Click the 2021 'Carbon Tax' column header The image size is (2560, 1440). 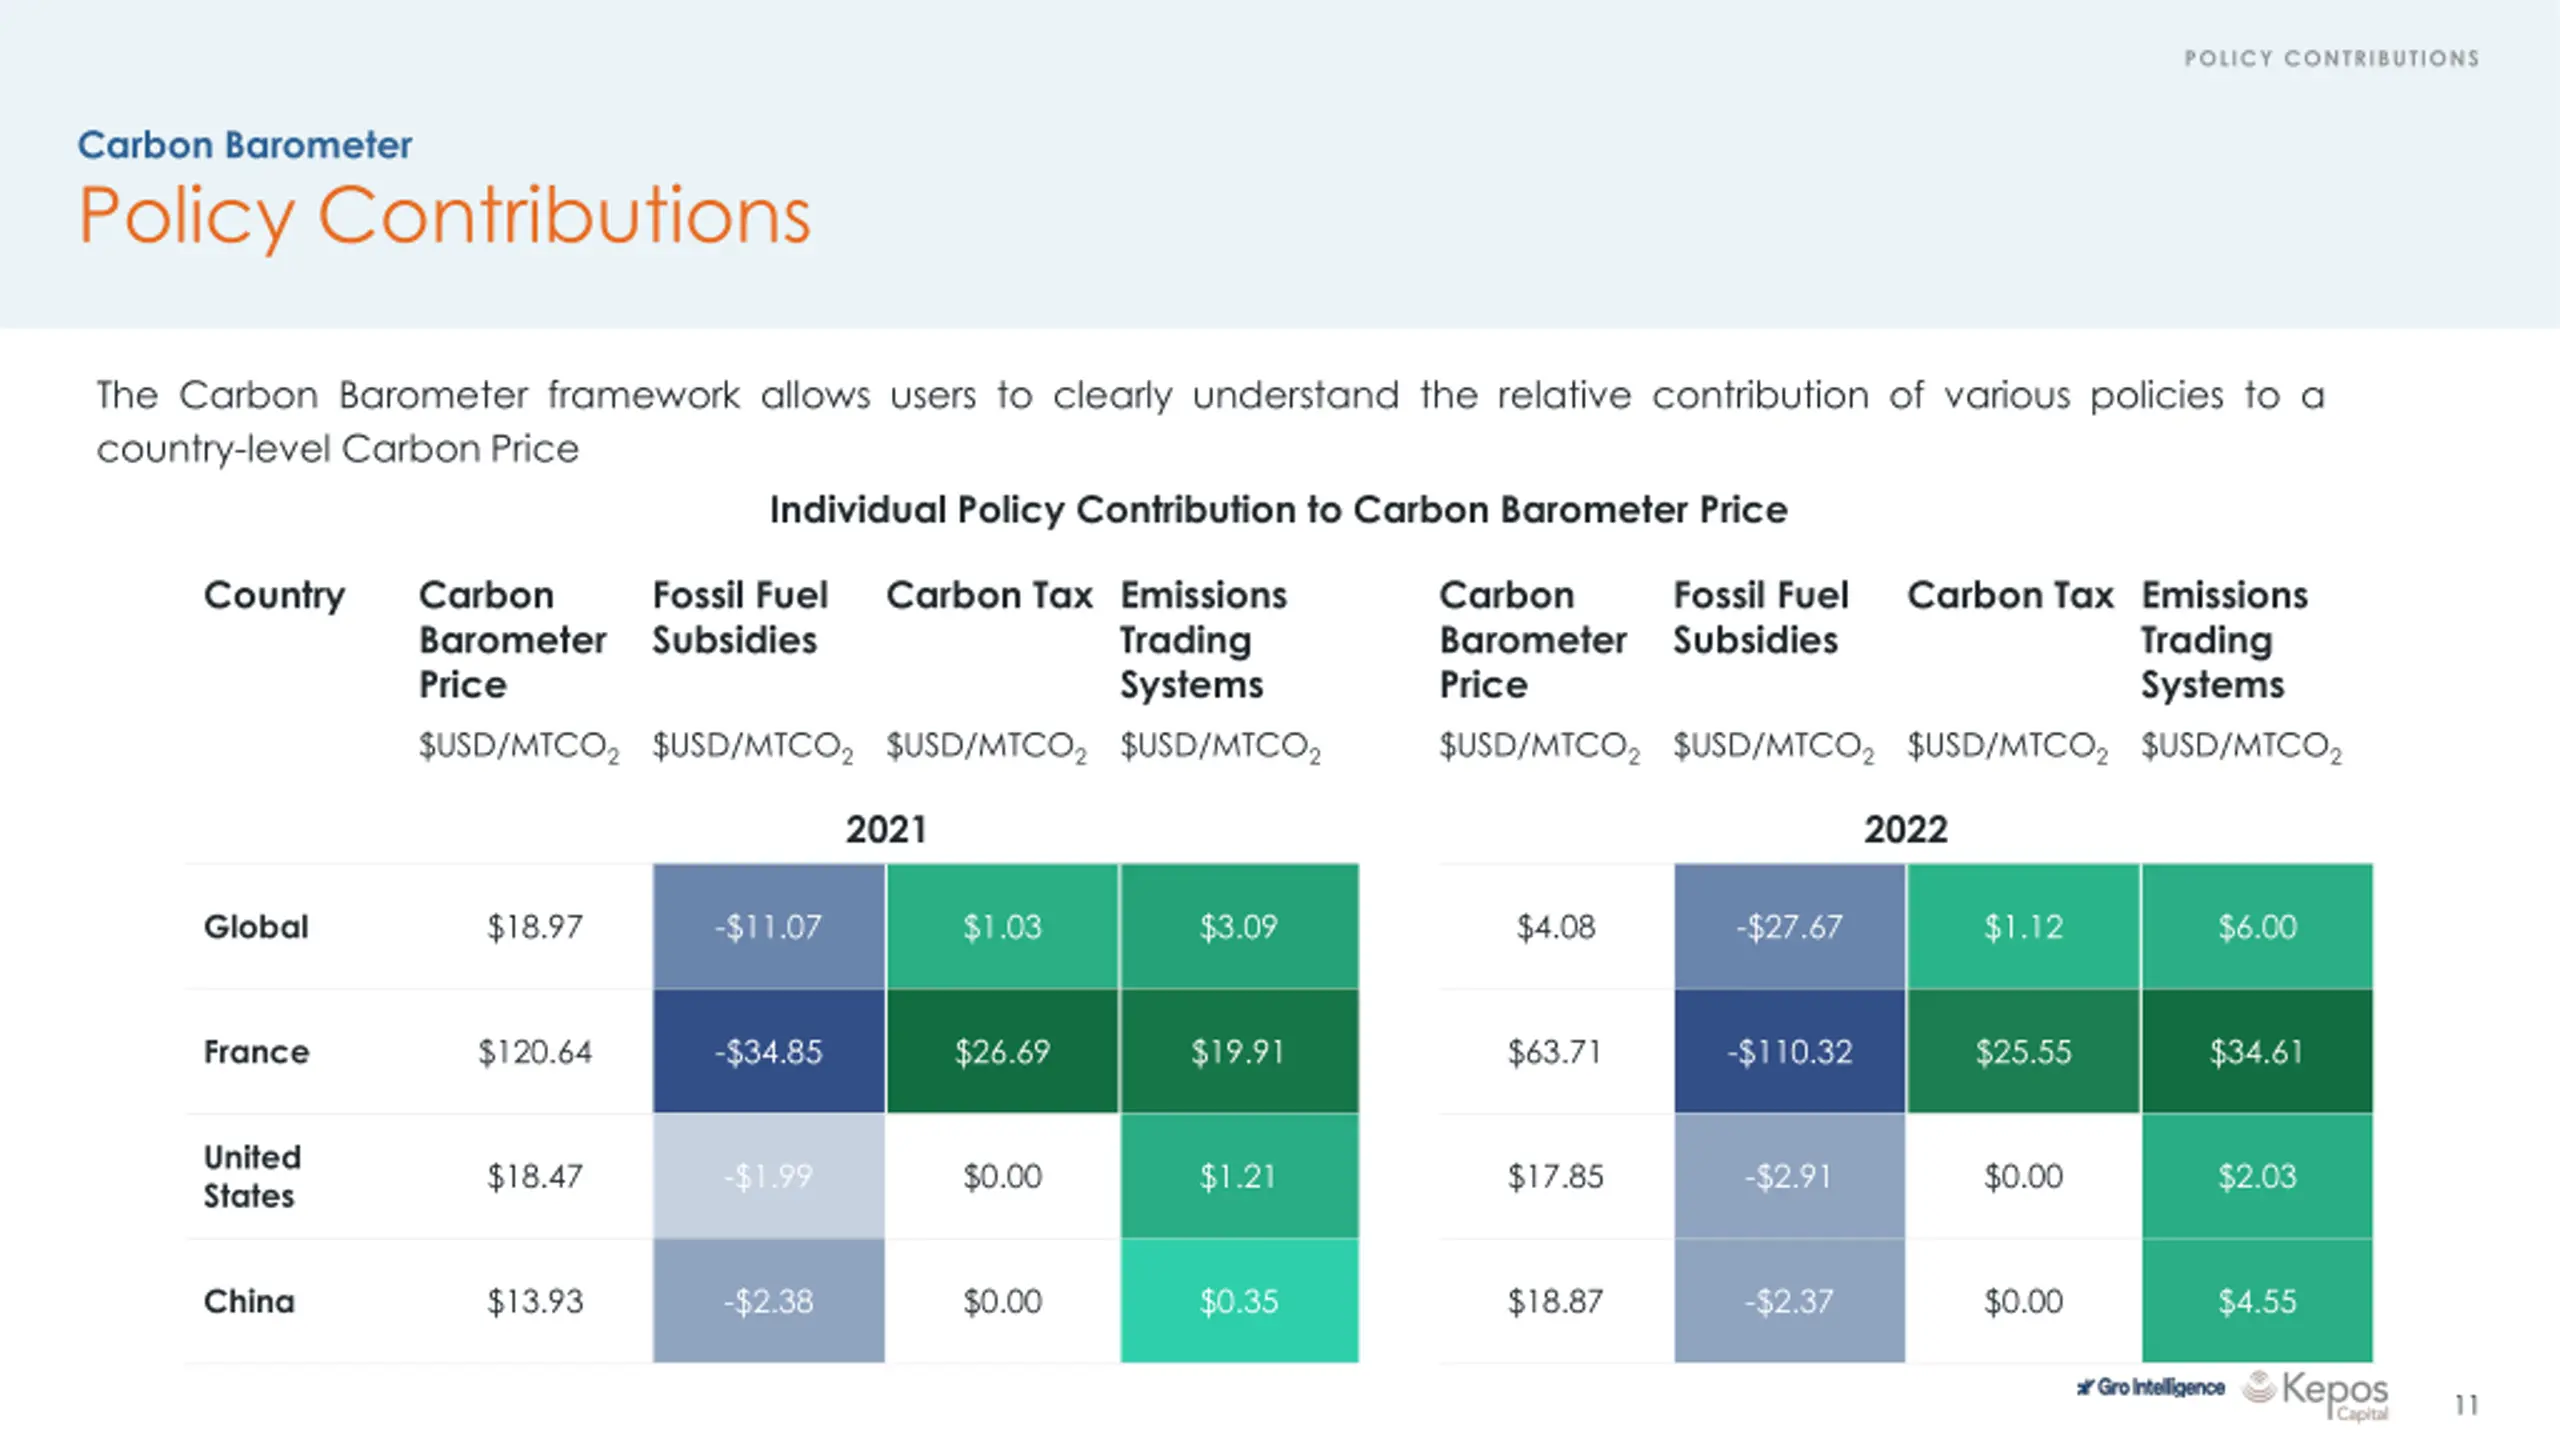click(x=990, y=595)
